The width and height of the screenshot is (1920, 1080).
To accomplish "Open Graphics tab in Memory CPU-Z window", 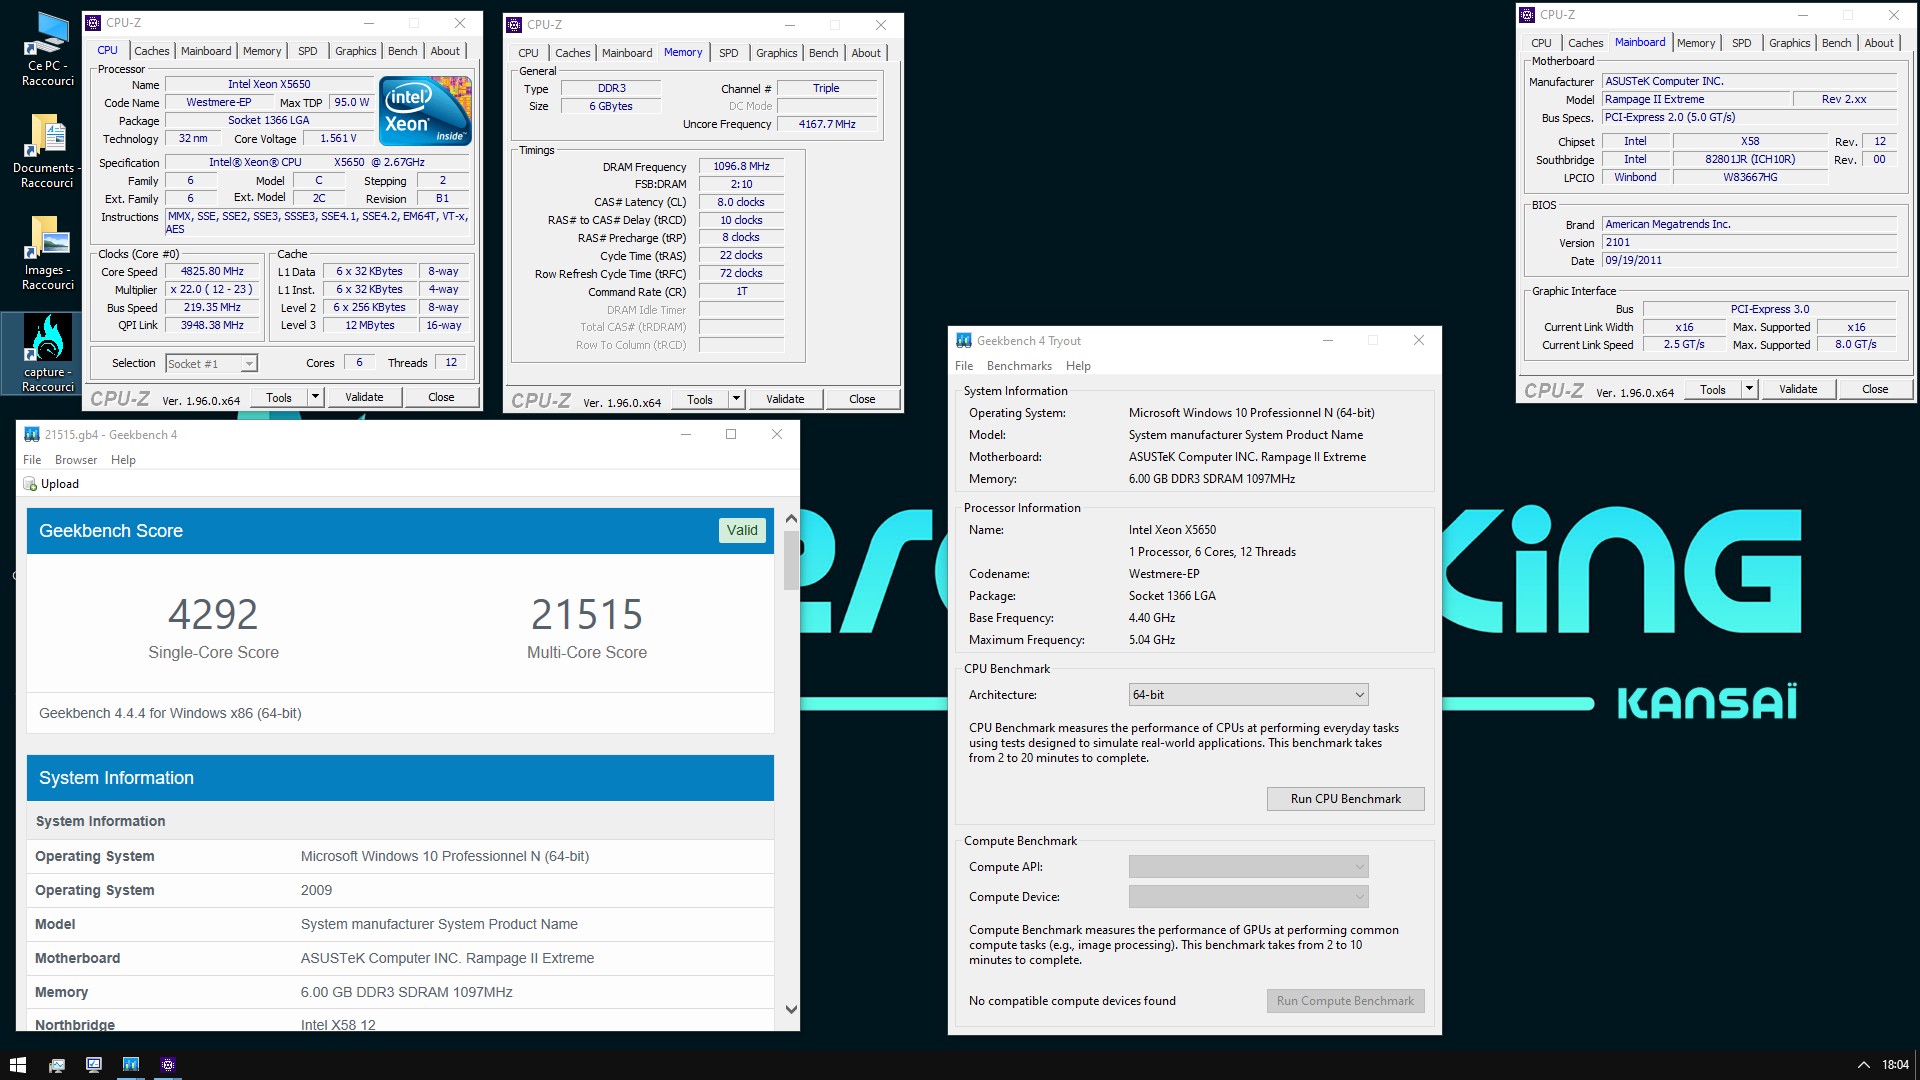I will pos(776,53).
